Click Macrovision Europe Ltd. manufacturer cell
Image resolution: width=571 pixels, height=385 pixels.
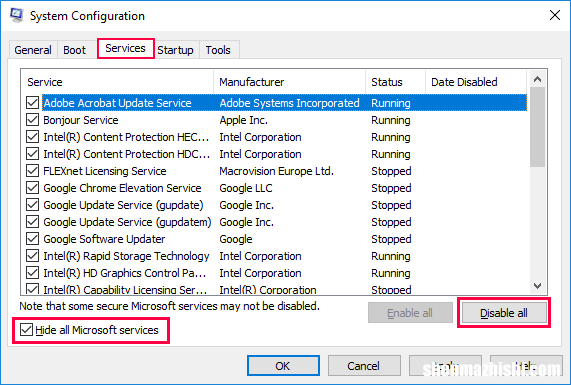(276, 171)
